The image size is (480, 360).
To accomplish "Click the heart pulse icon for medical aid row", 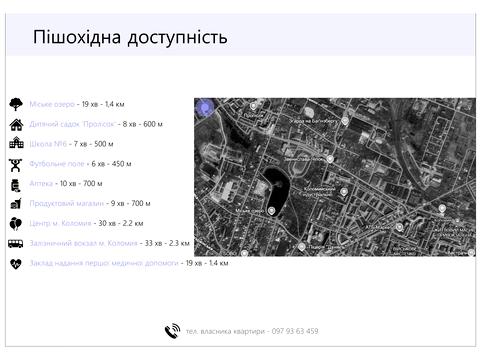I will pos(16,264).
